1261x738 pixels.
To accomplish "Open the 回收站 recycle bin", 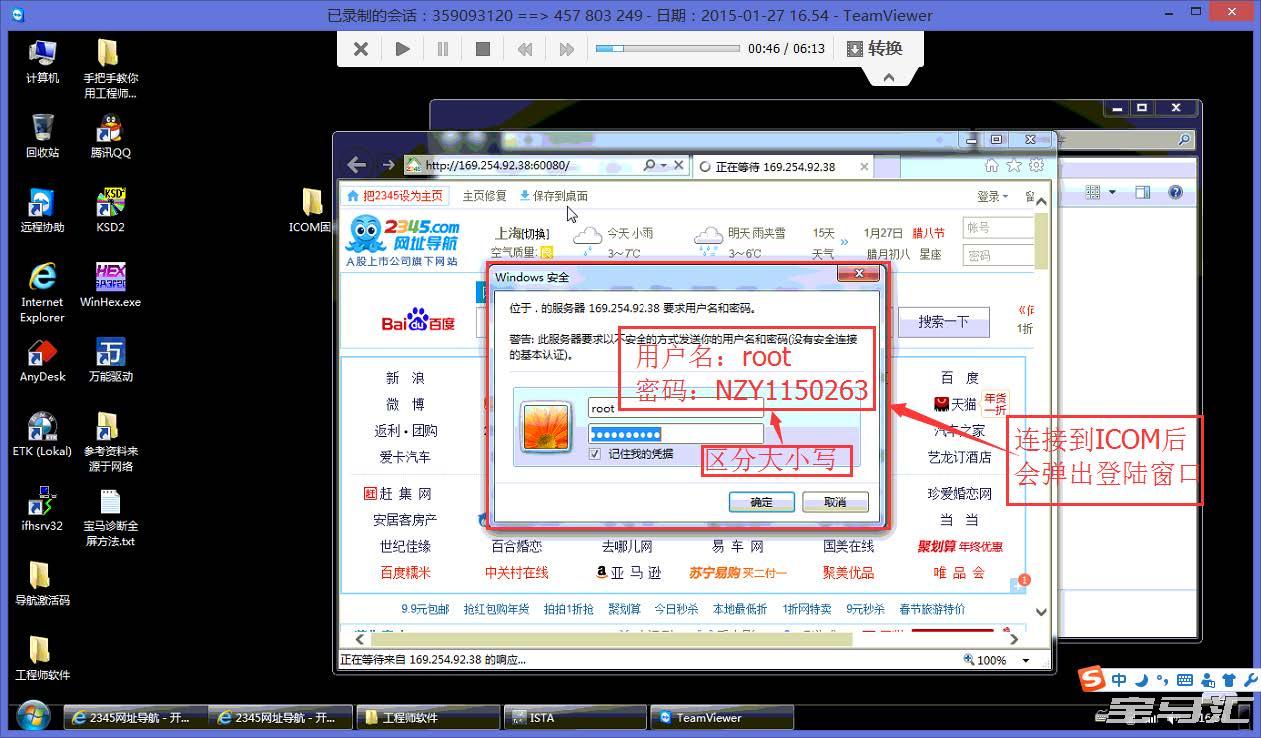I will tap(42, 136).
